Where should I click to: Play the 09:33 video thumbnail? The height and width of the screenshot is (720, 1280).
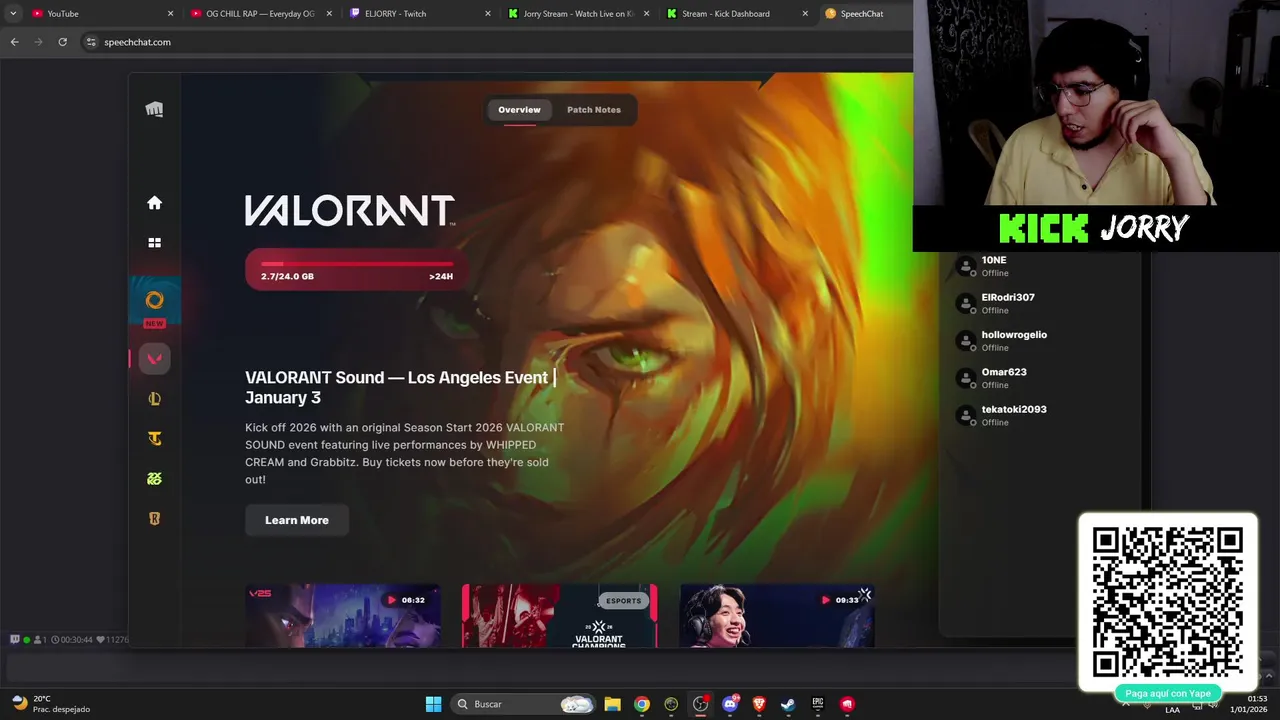coord(777,616)
